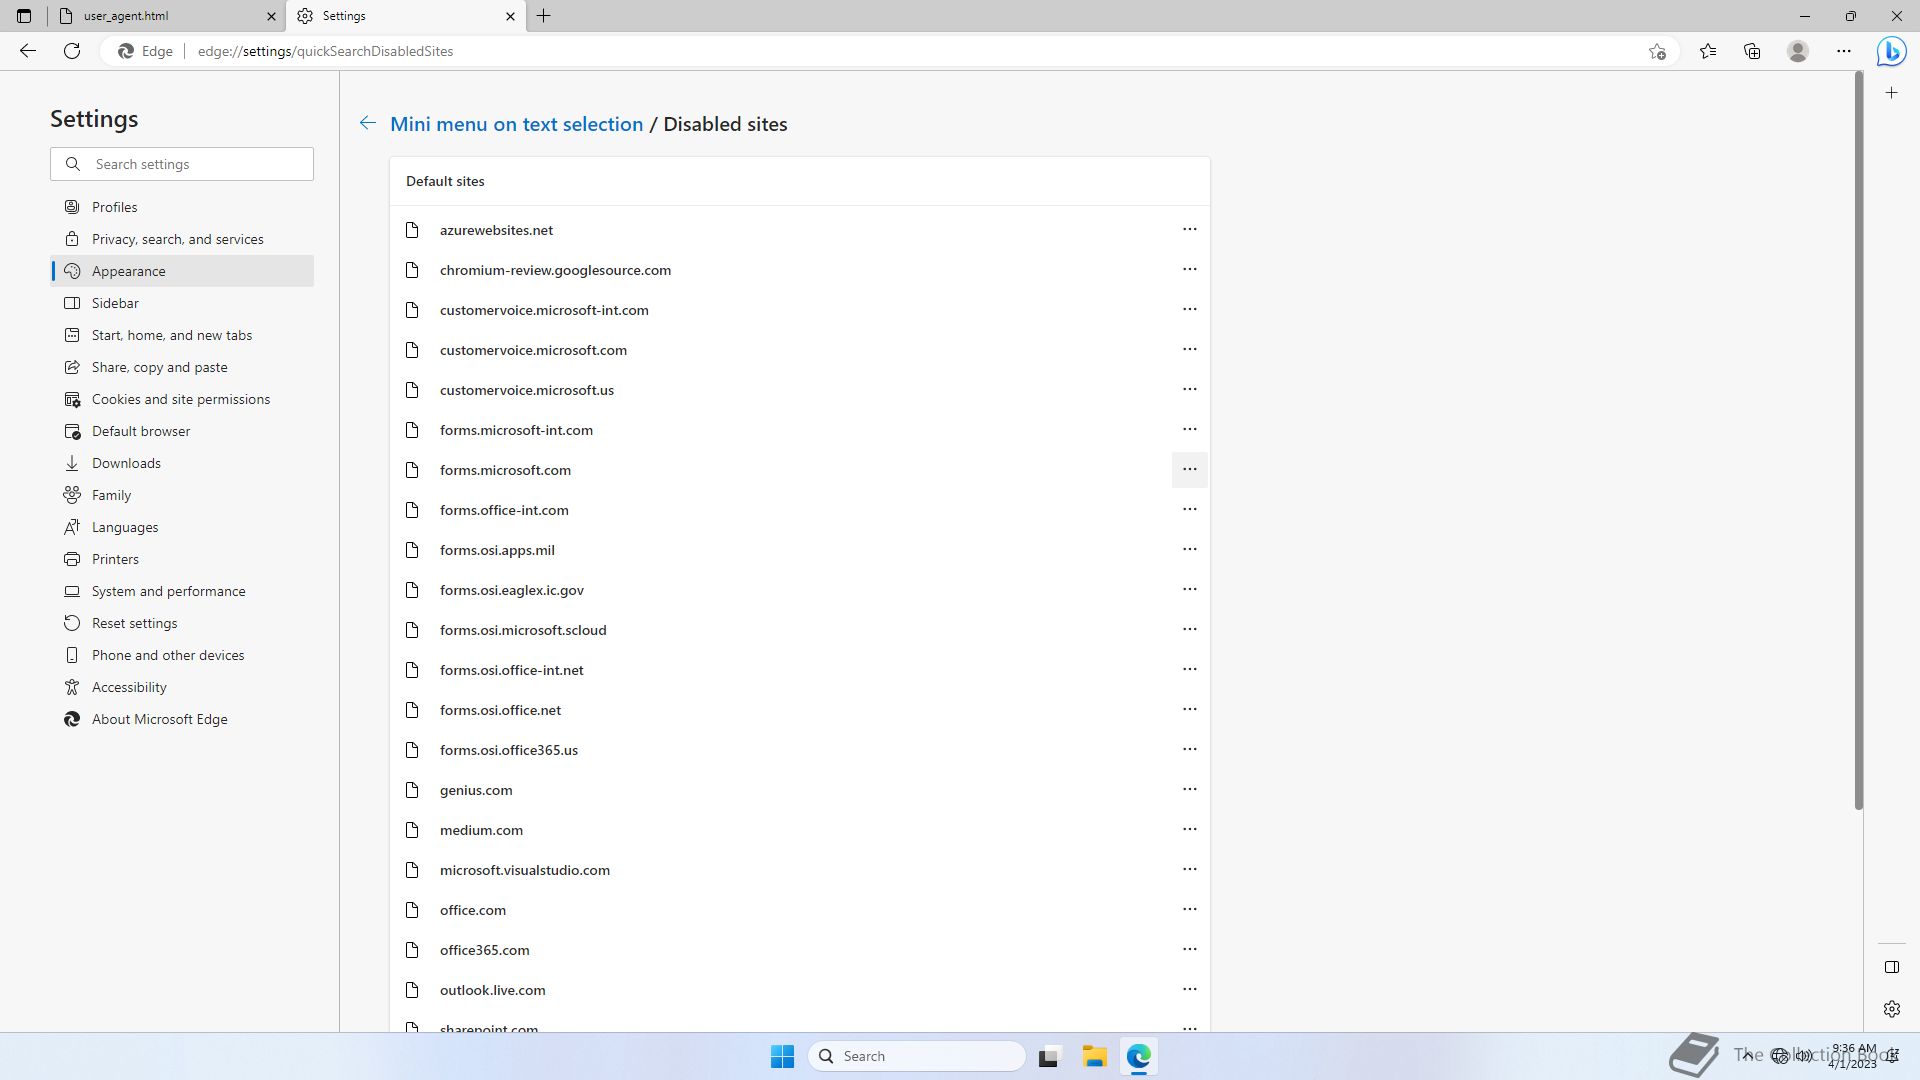The image size is (1920, 1080).
Task: Open Windows Start menu
Action: tap(782, 1056)
